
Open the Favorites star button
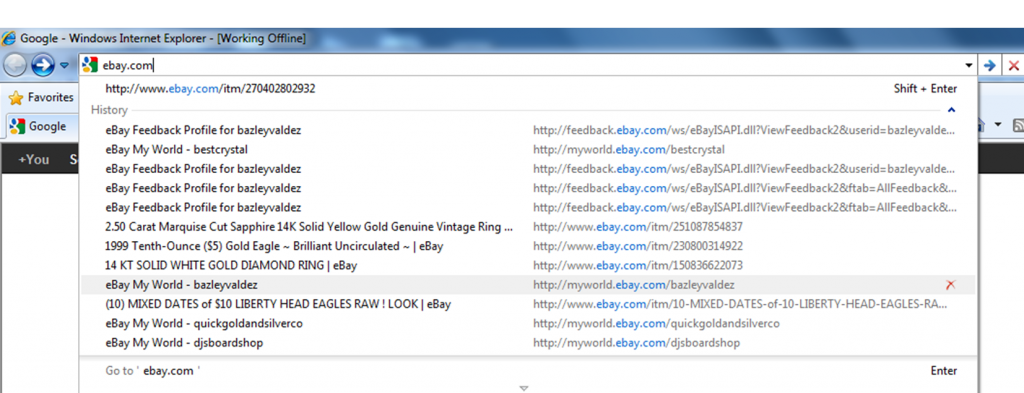[41, 98]
